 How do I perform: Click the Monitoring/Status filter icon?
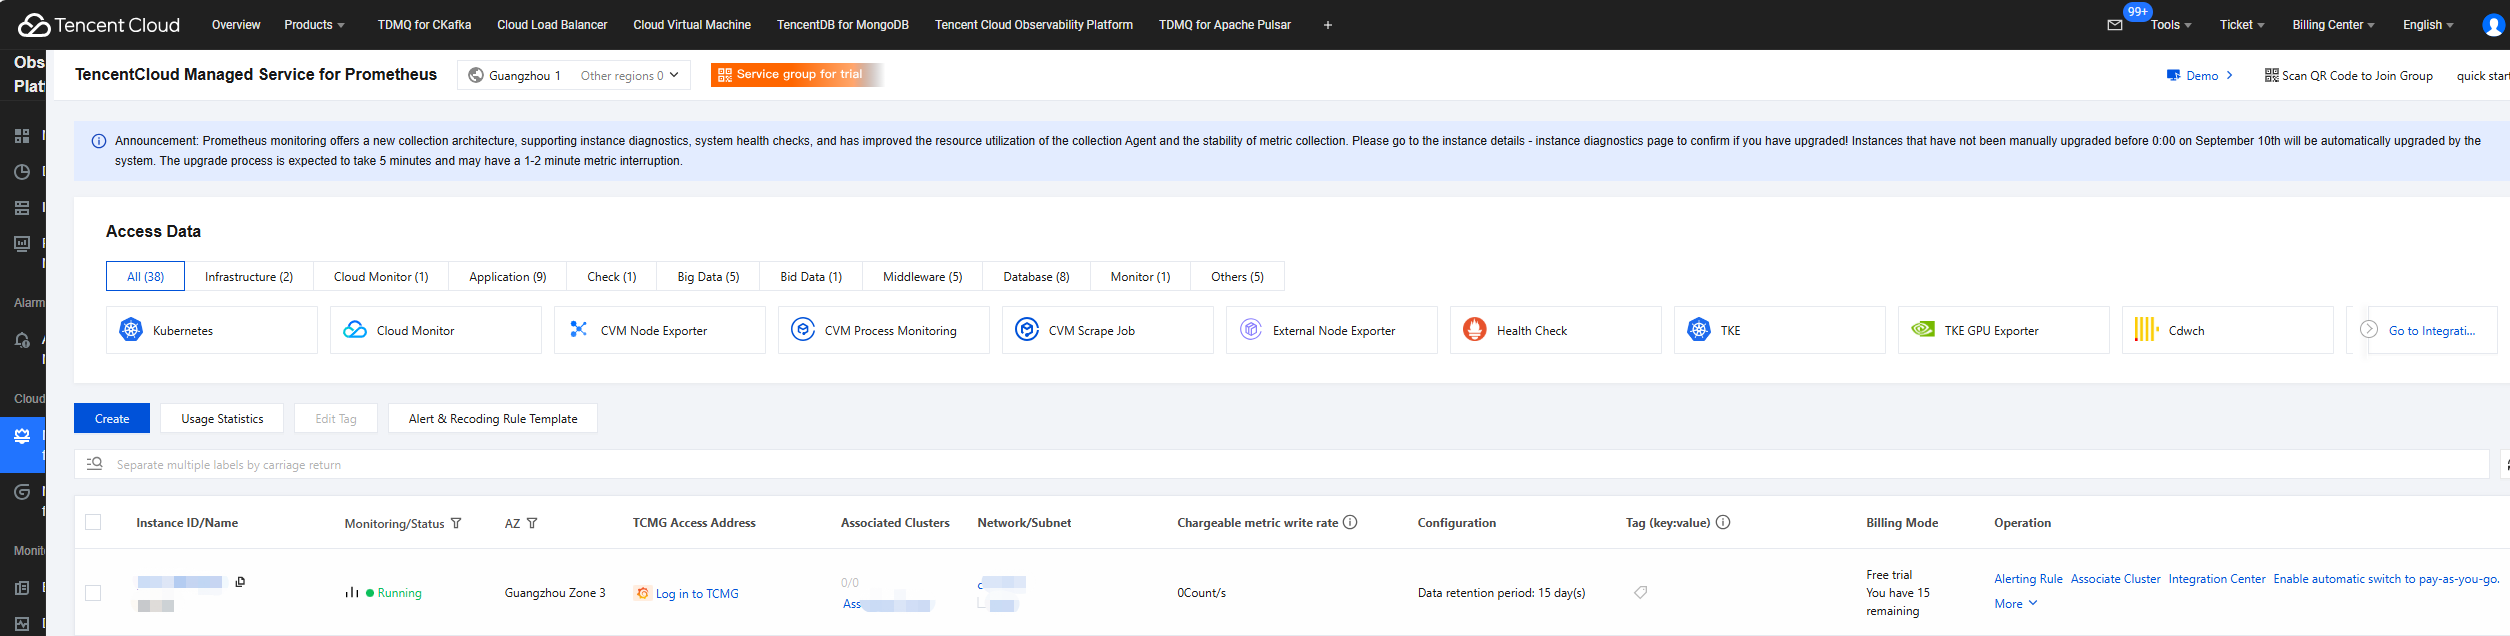[456, 523]
